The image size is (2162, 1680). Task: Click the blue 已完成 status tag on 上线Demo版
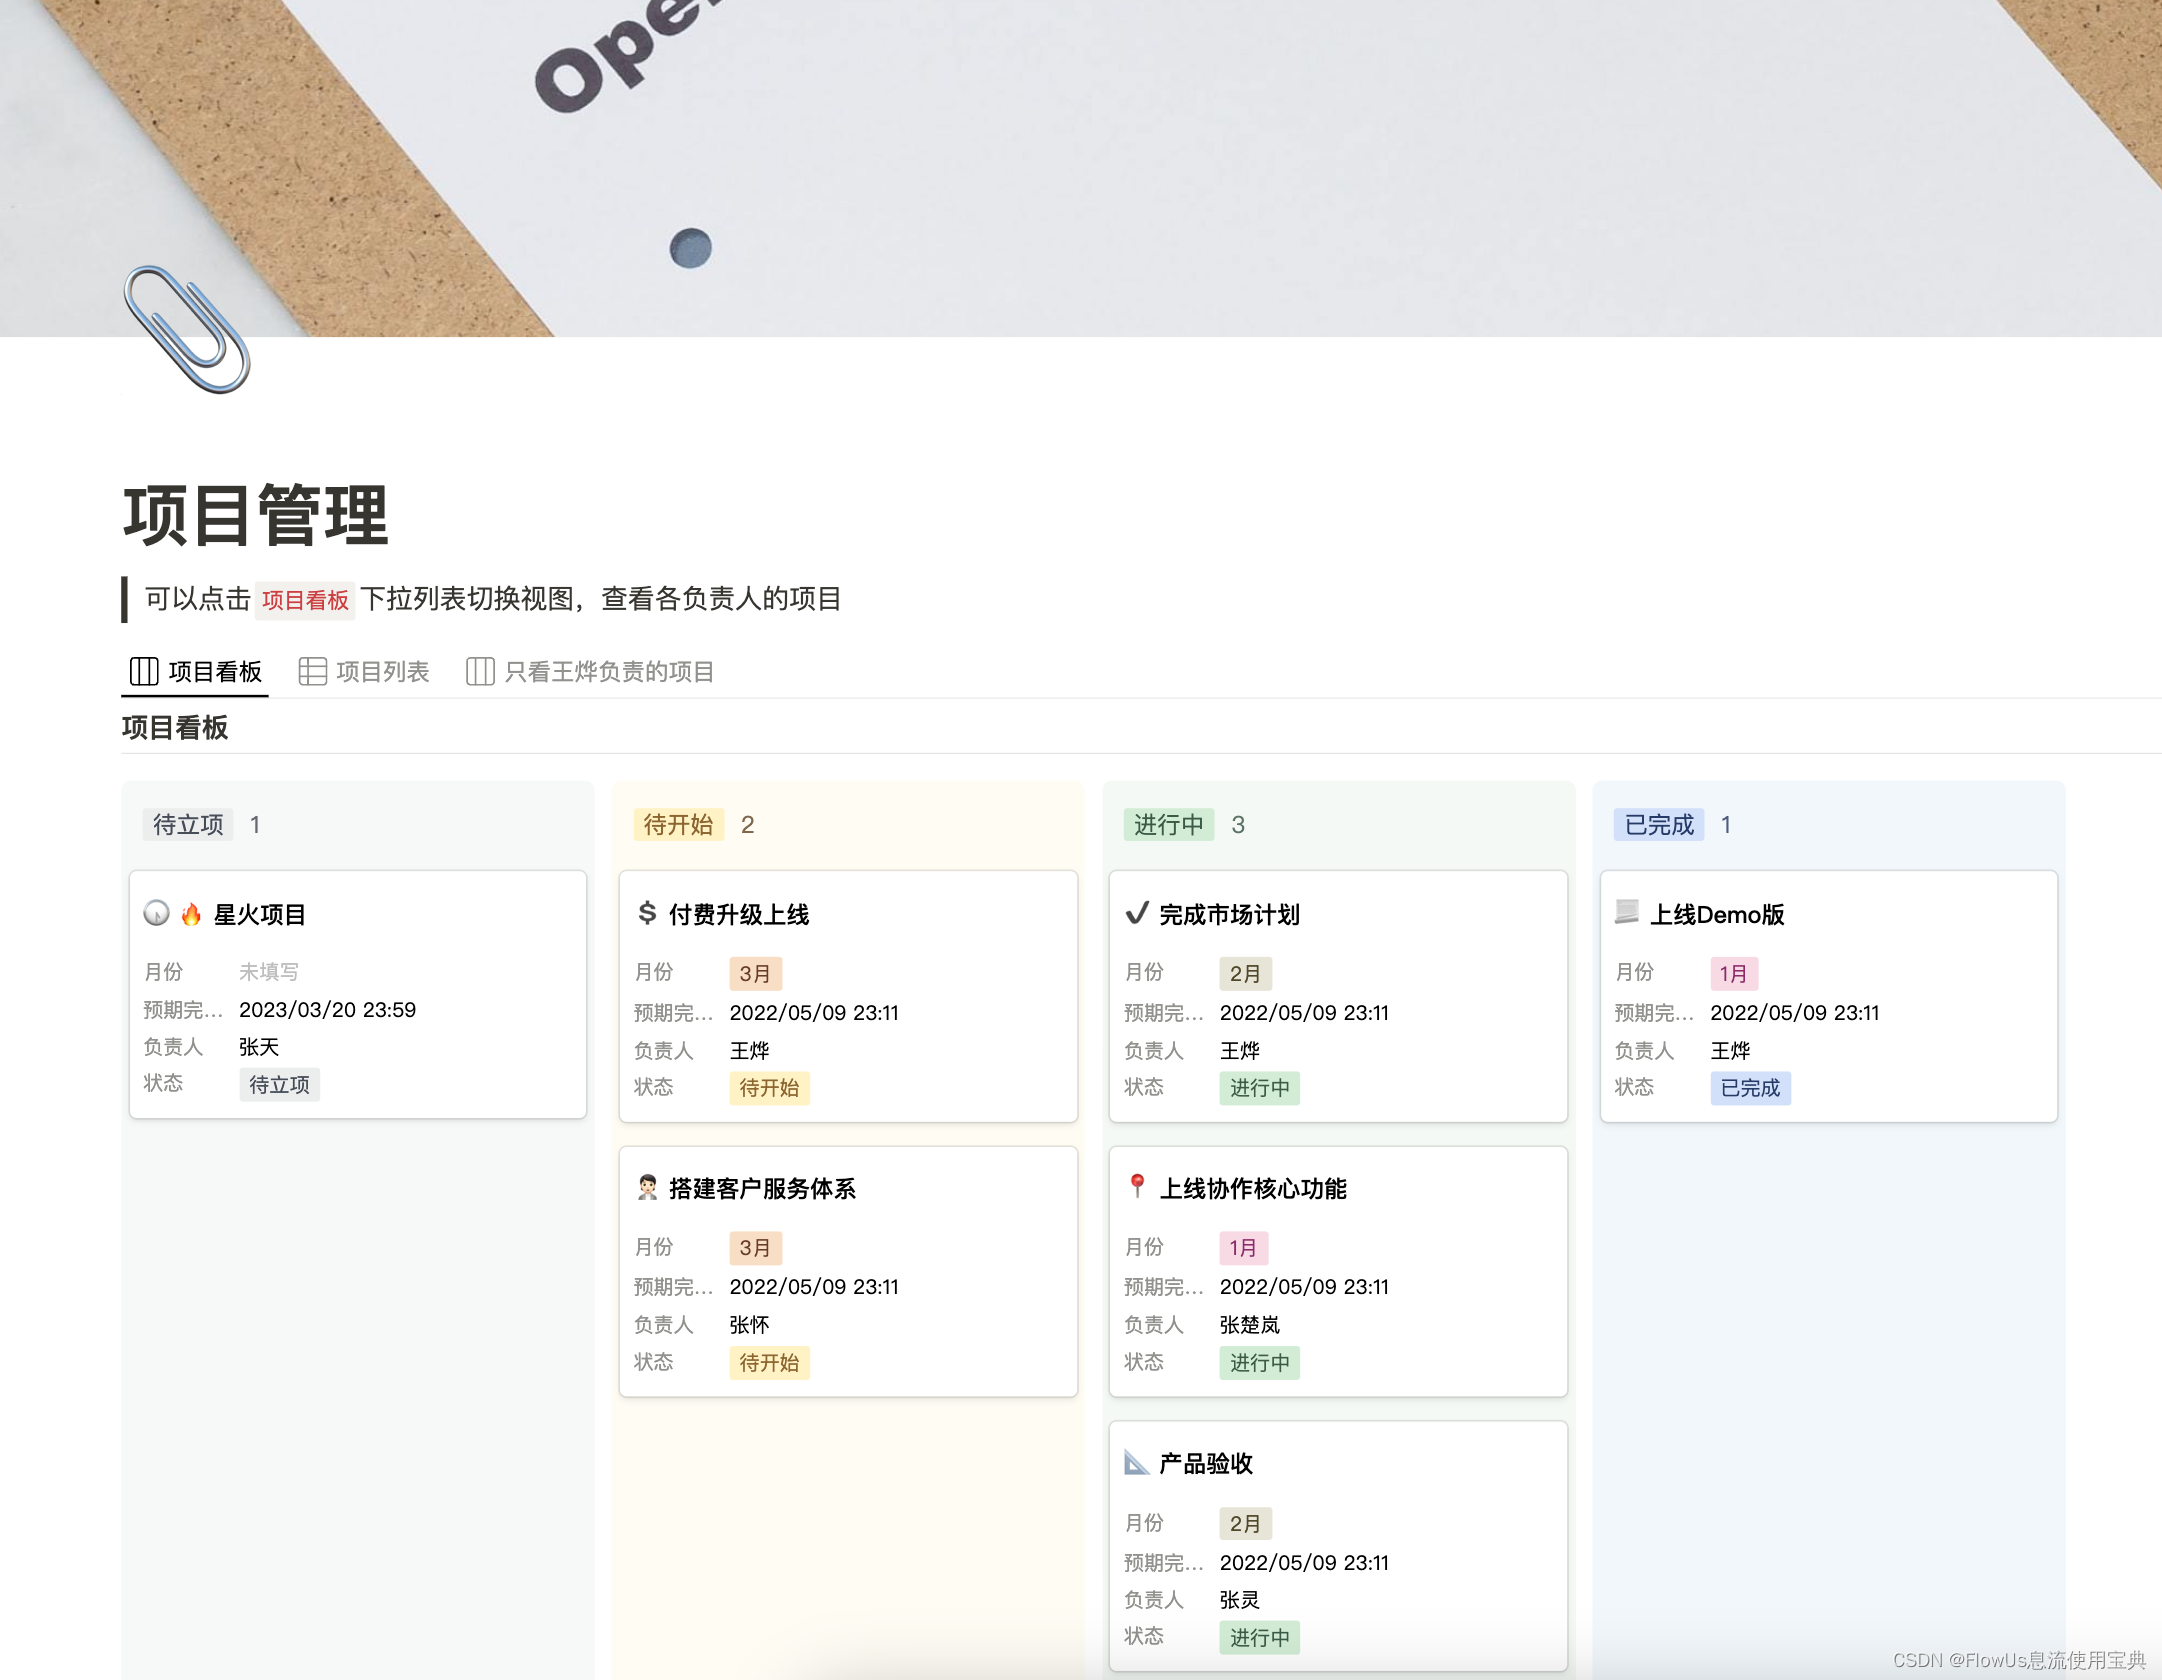pyautogui.click(x=1750, y=1088)
